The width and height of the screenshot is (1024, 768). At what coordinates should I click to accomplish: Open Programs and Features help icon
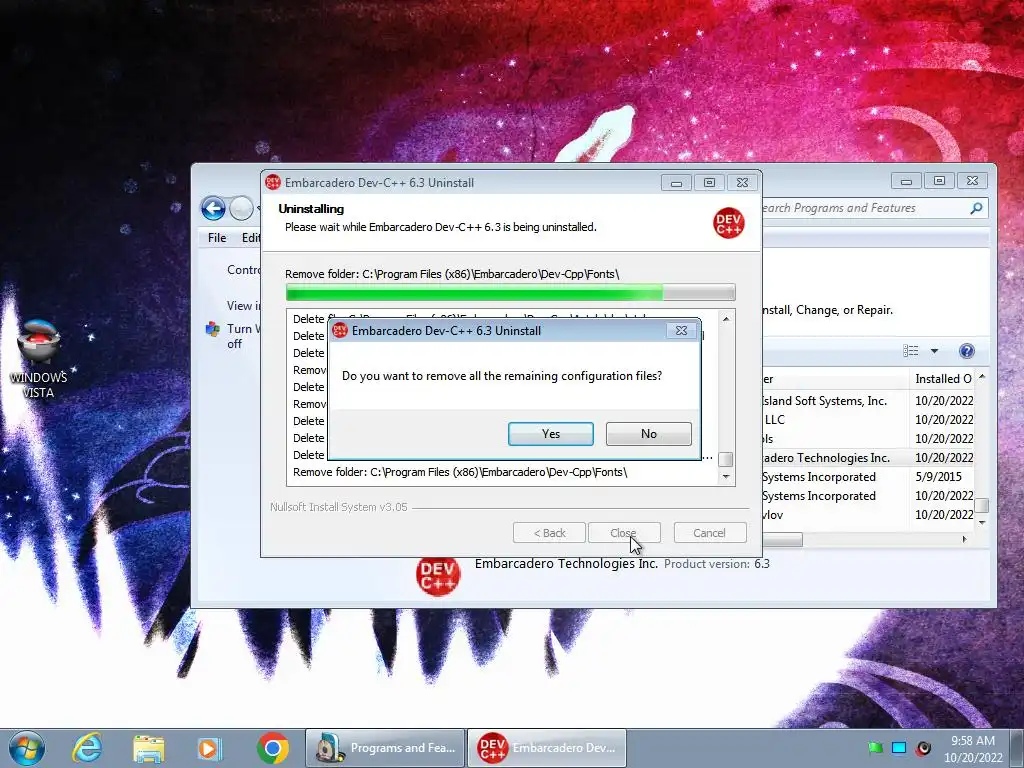point(967,351)
